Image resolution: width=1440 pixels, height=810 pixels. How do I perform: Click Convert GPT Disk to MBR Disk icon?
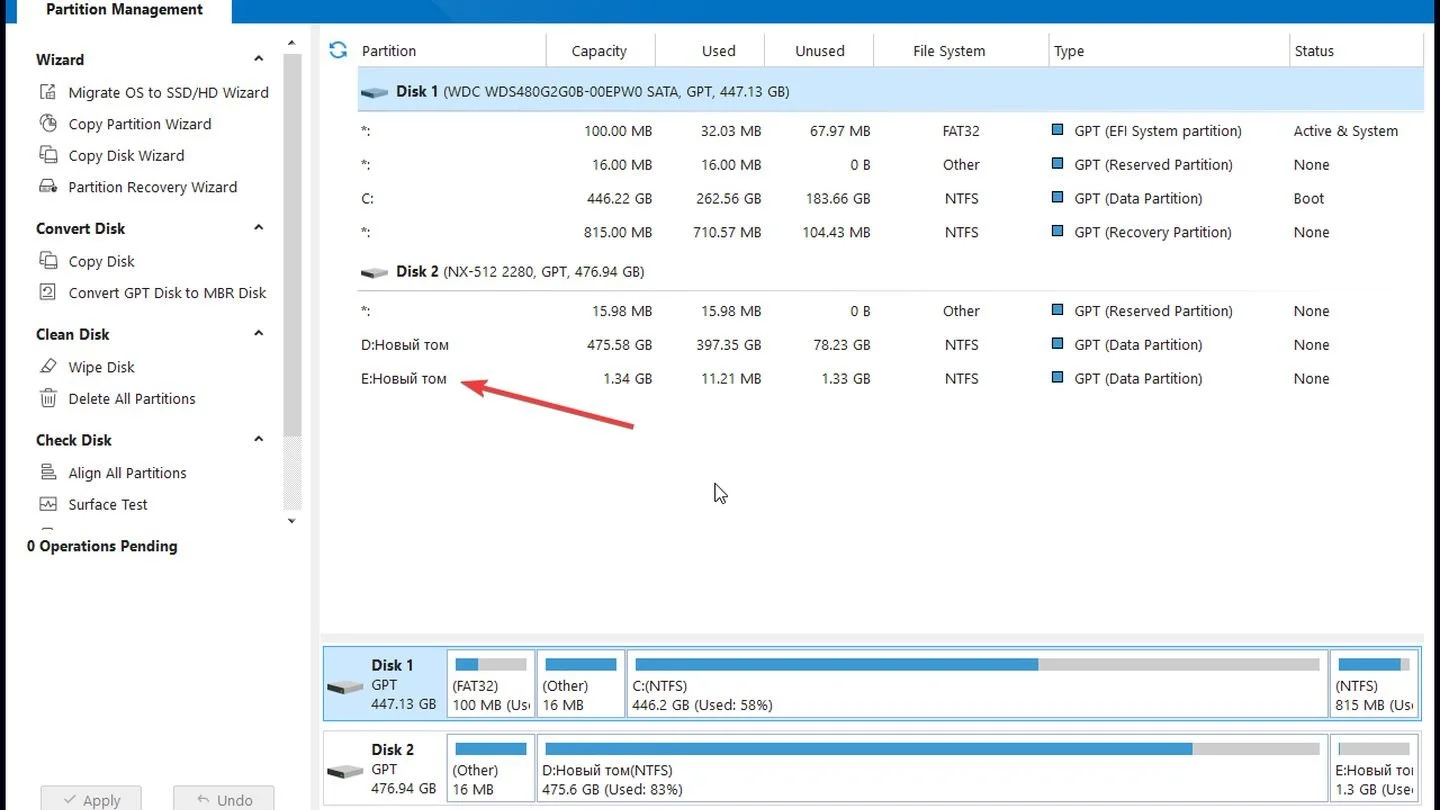47,293
